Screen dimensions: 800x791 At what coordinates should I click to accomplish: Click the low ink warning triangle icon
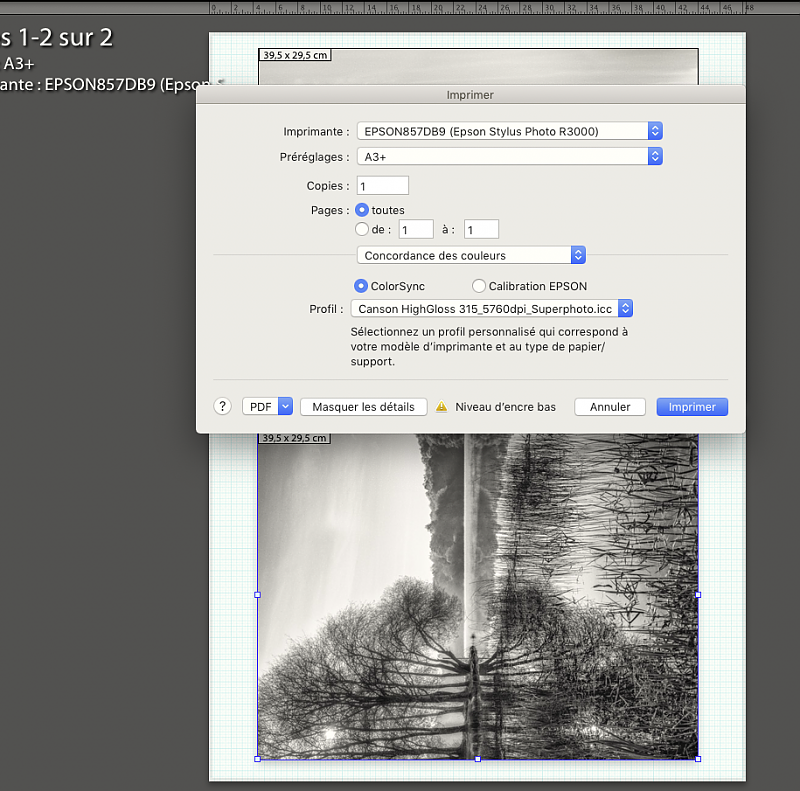441,407
